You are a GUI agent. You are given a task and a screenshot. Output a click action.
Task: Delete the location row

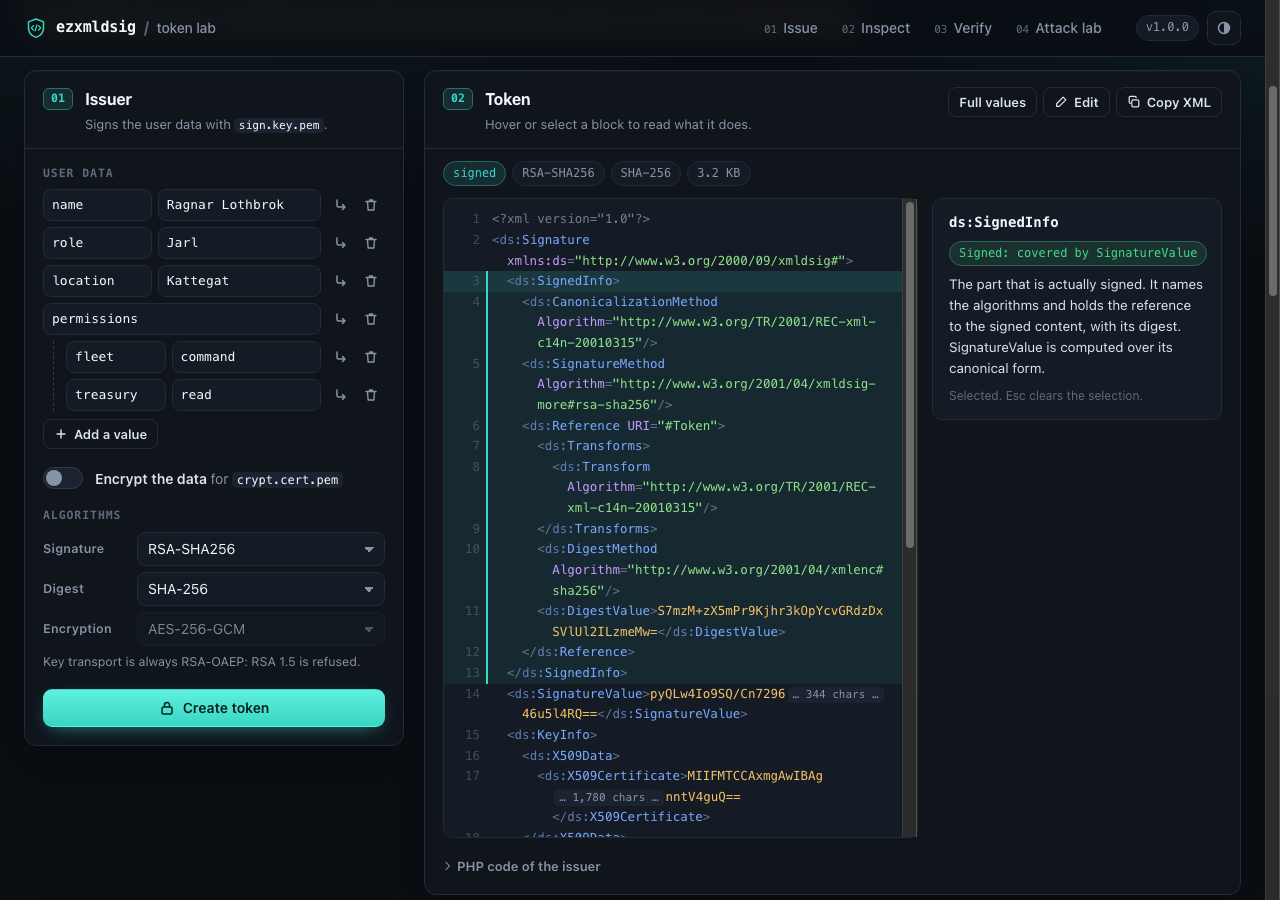371,281
